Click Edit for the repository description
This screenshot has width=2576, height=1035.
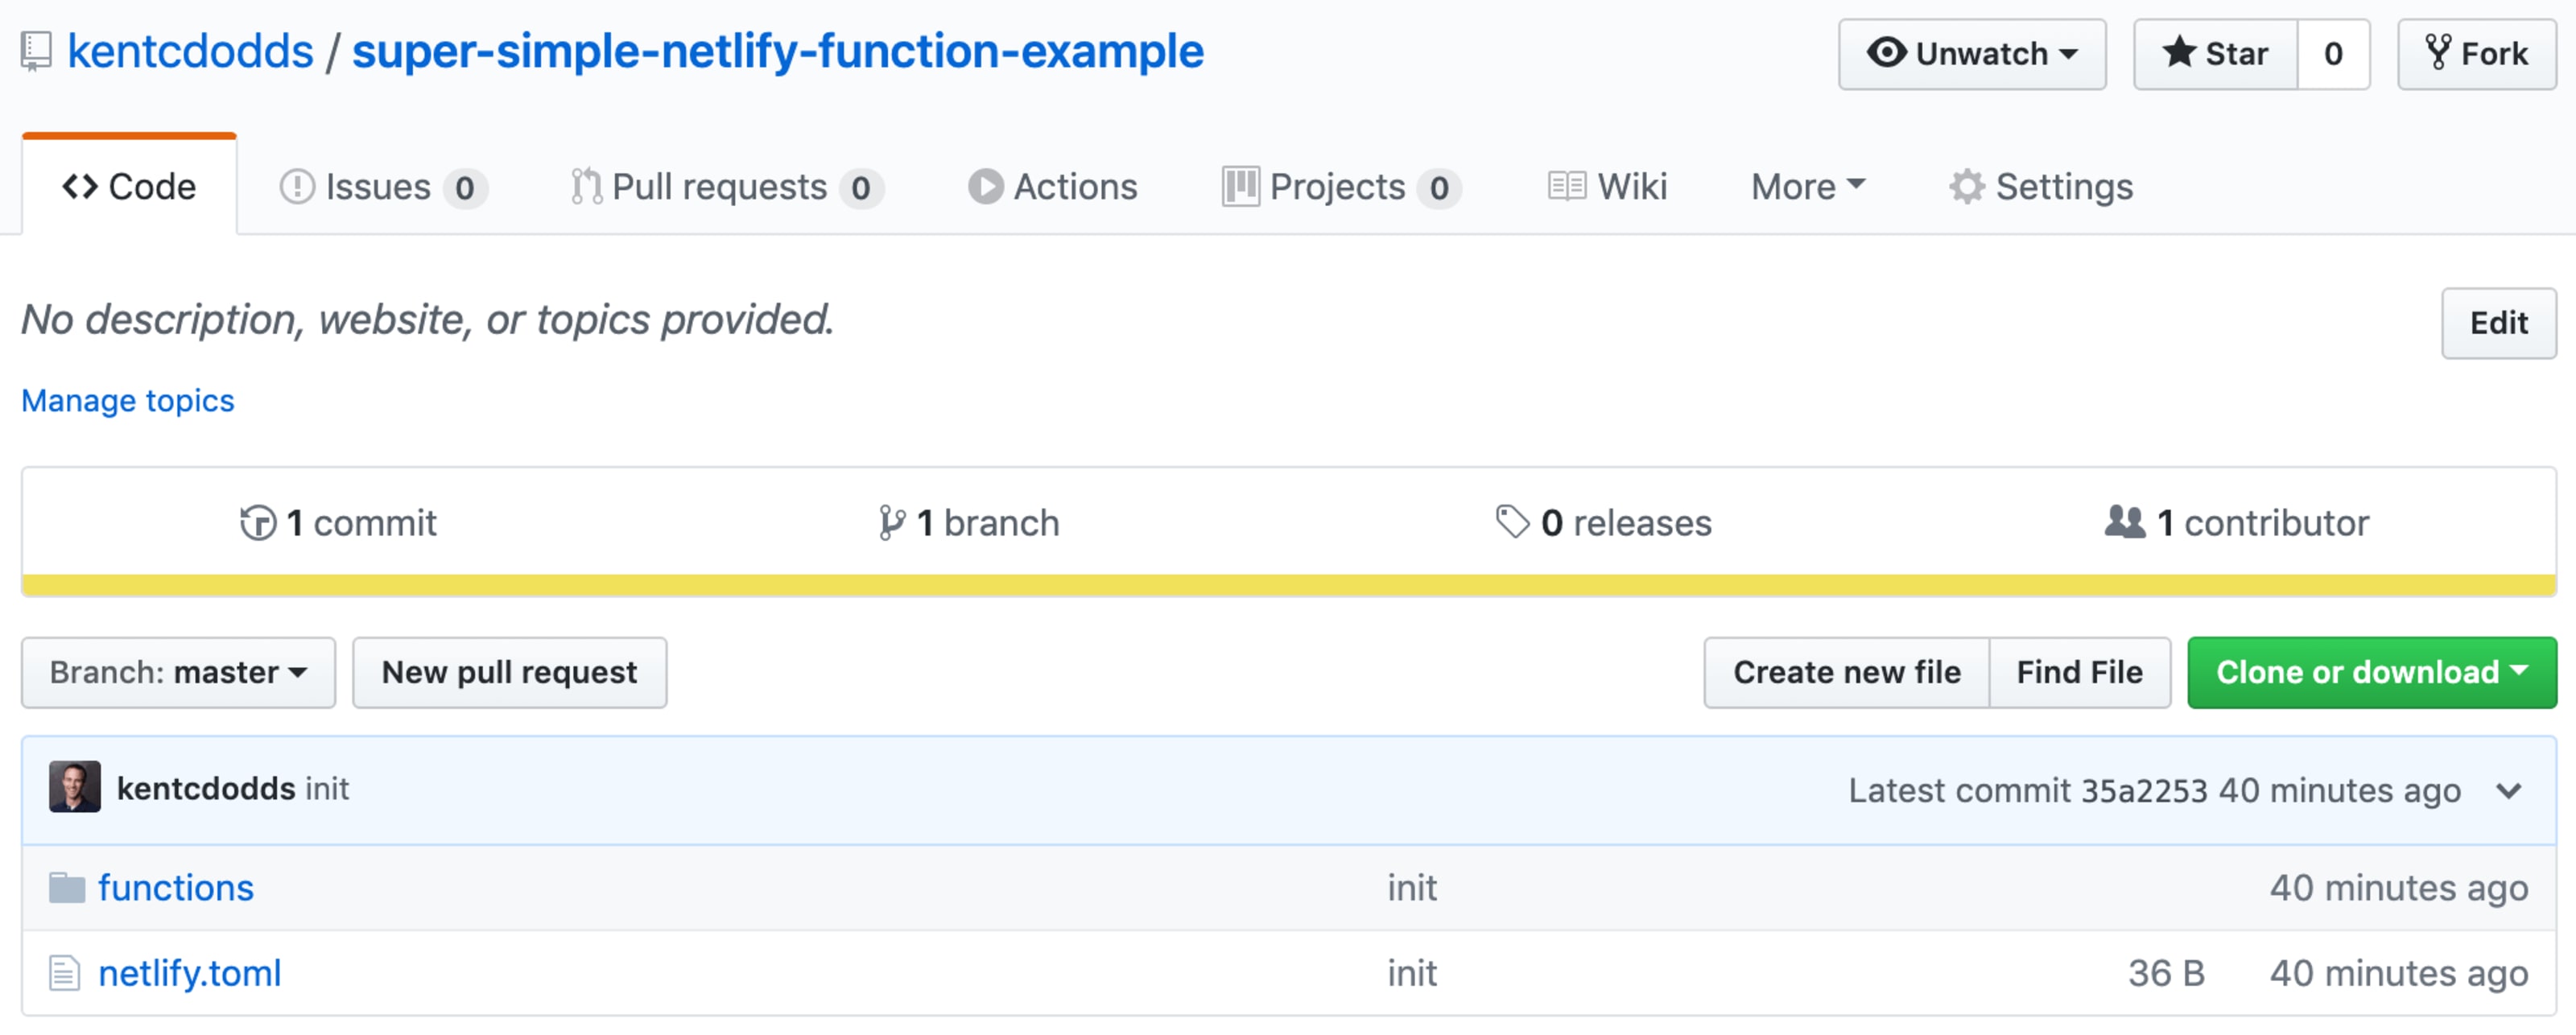(x=2498, y=323)
